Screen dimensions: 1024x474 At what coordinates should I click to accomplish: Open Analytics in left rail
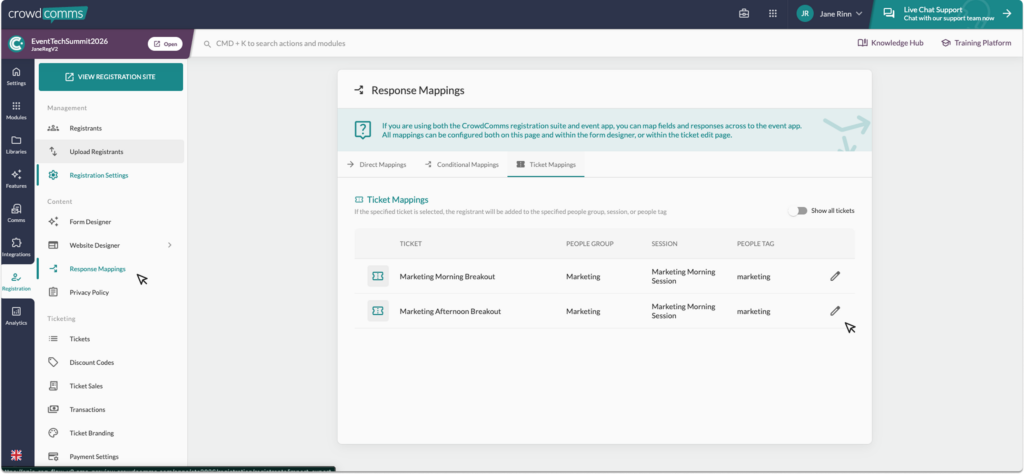coord(16,316)
